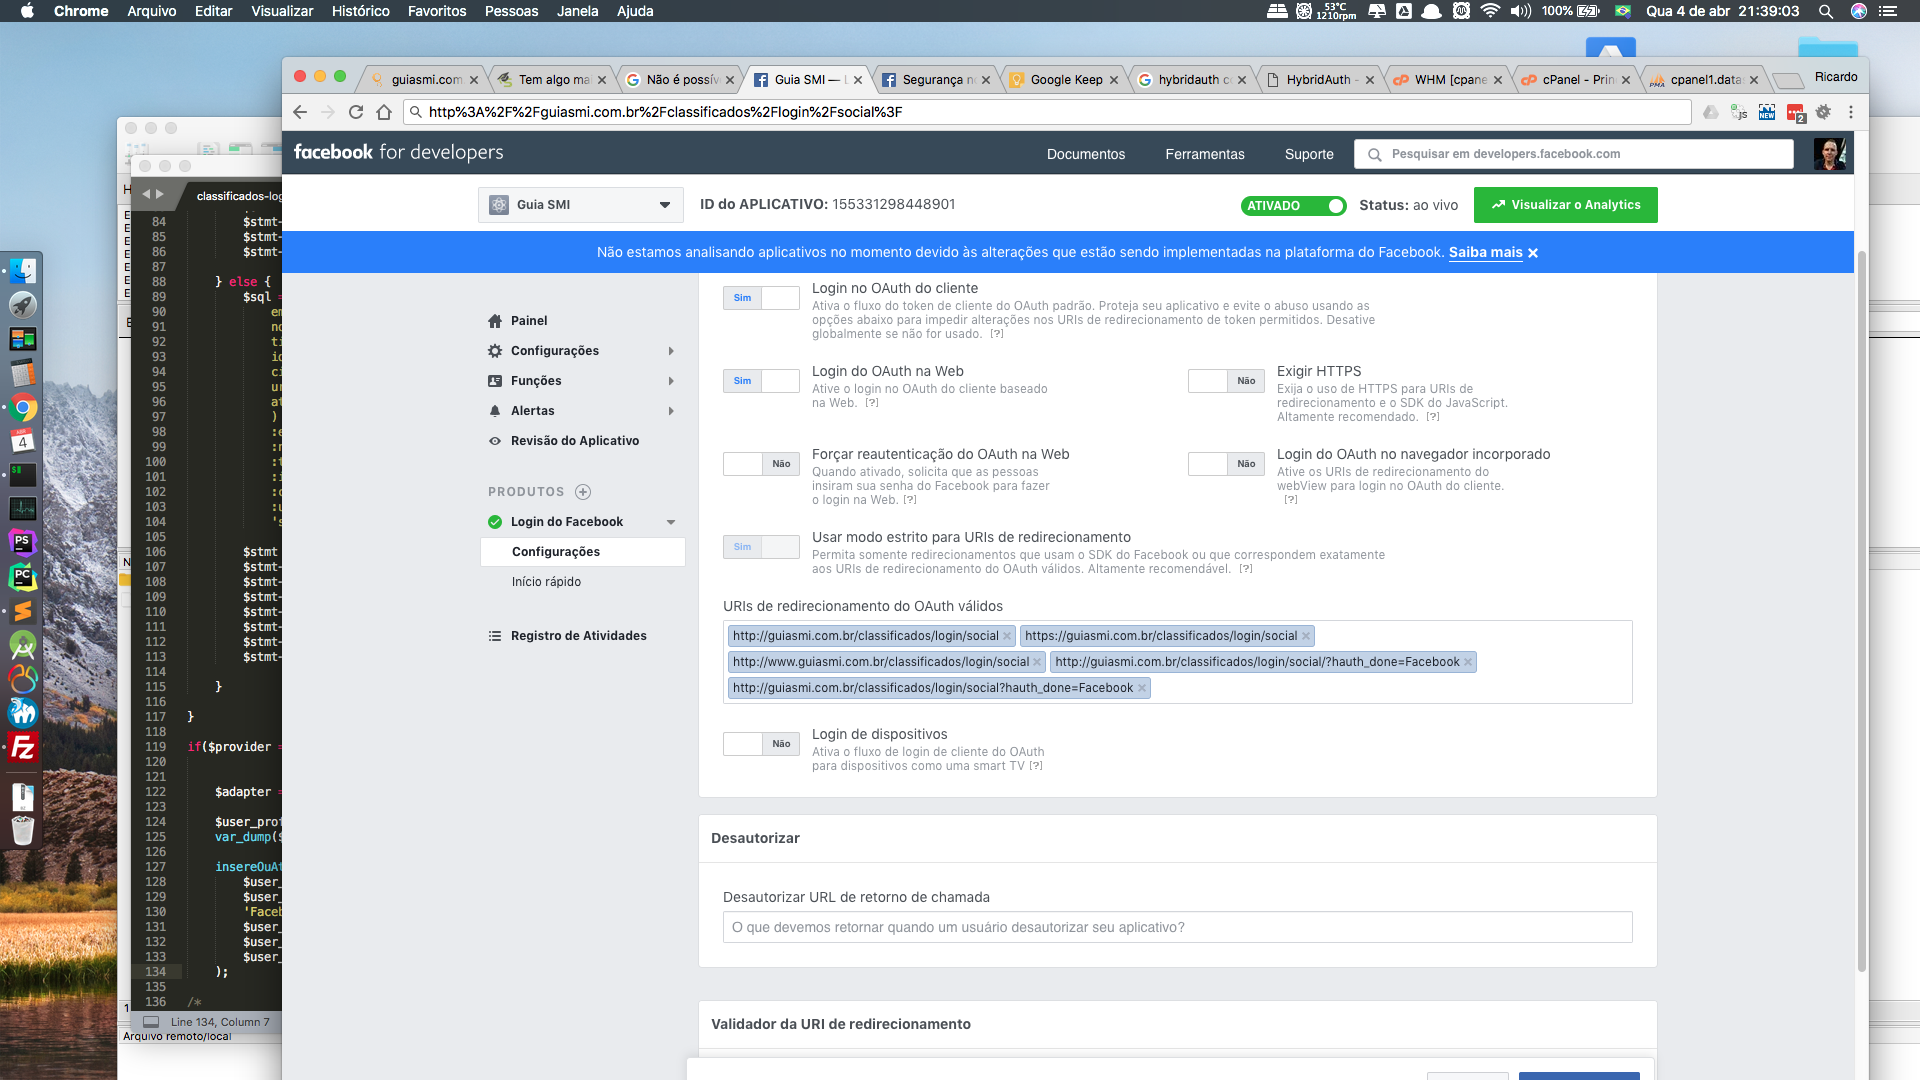Click the Chrome address bar
The width and height of the screenshot is (1920, 1080).
coord(1047,112)
